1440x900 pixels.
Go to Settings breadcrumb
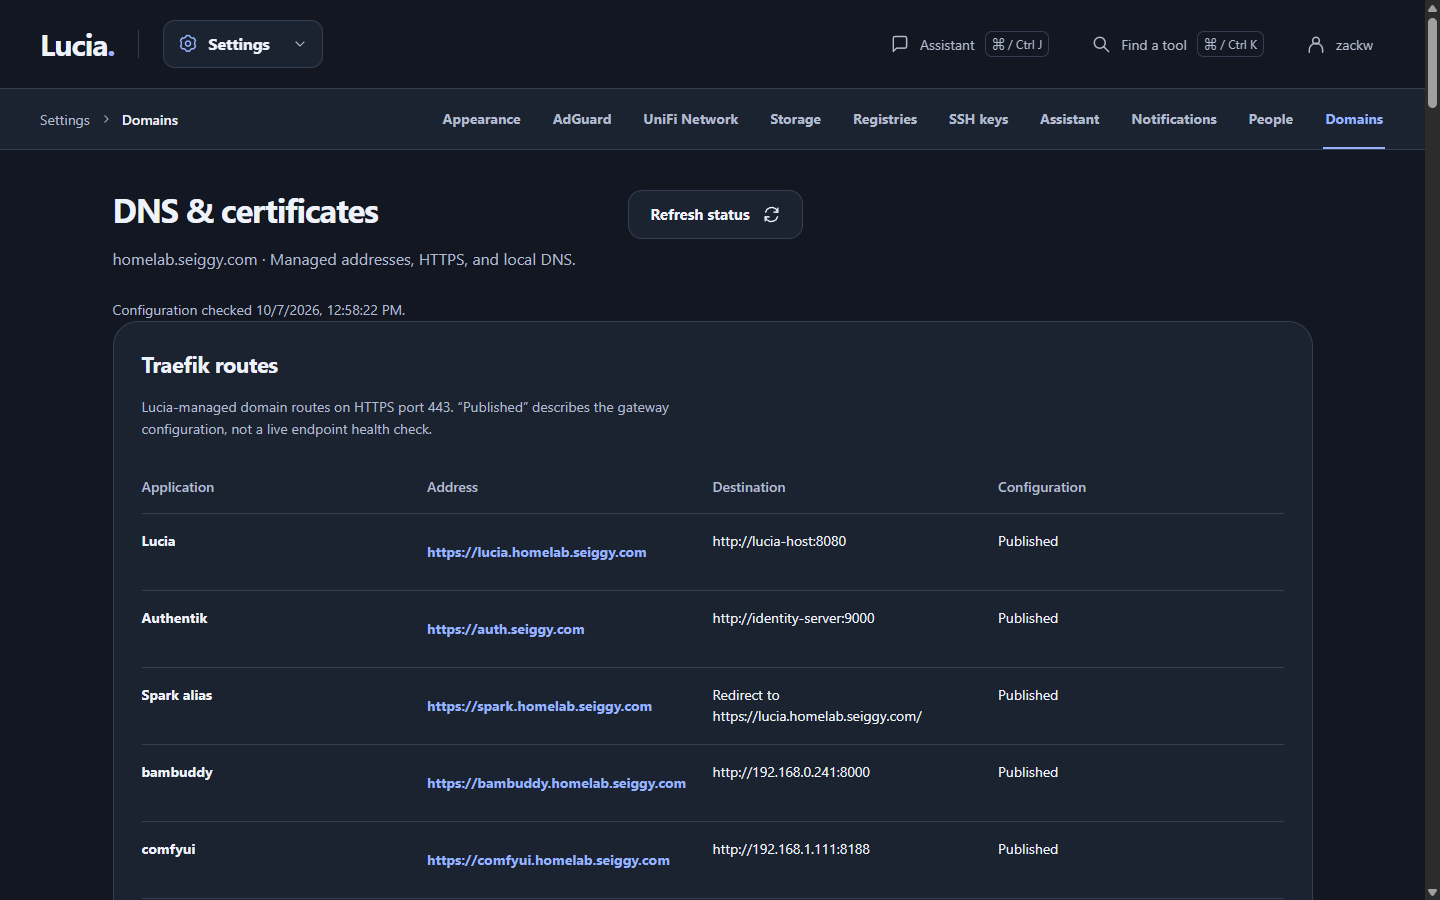[65, 120]
